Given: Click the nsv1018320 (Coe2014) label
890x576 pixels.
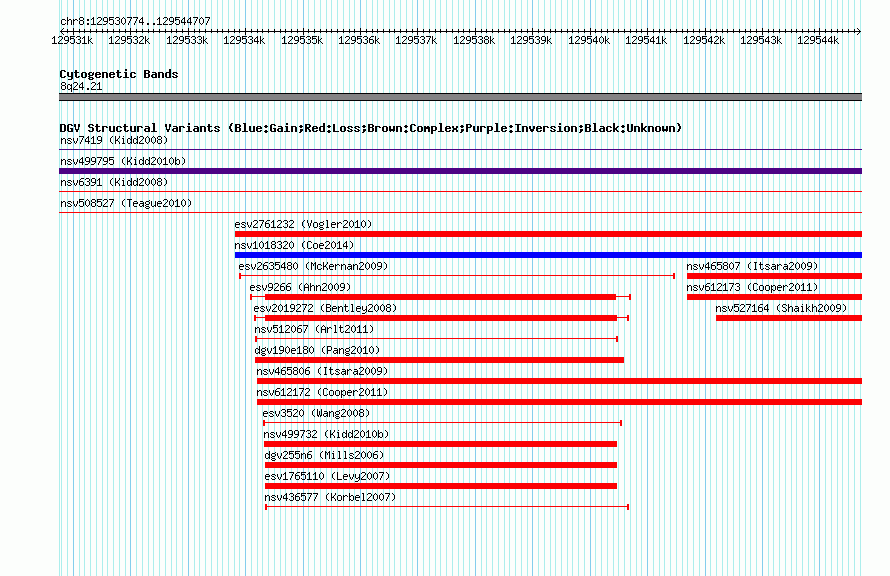Looking at the screenshot, I should [x=294, y=245].
